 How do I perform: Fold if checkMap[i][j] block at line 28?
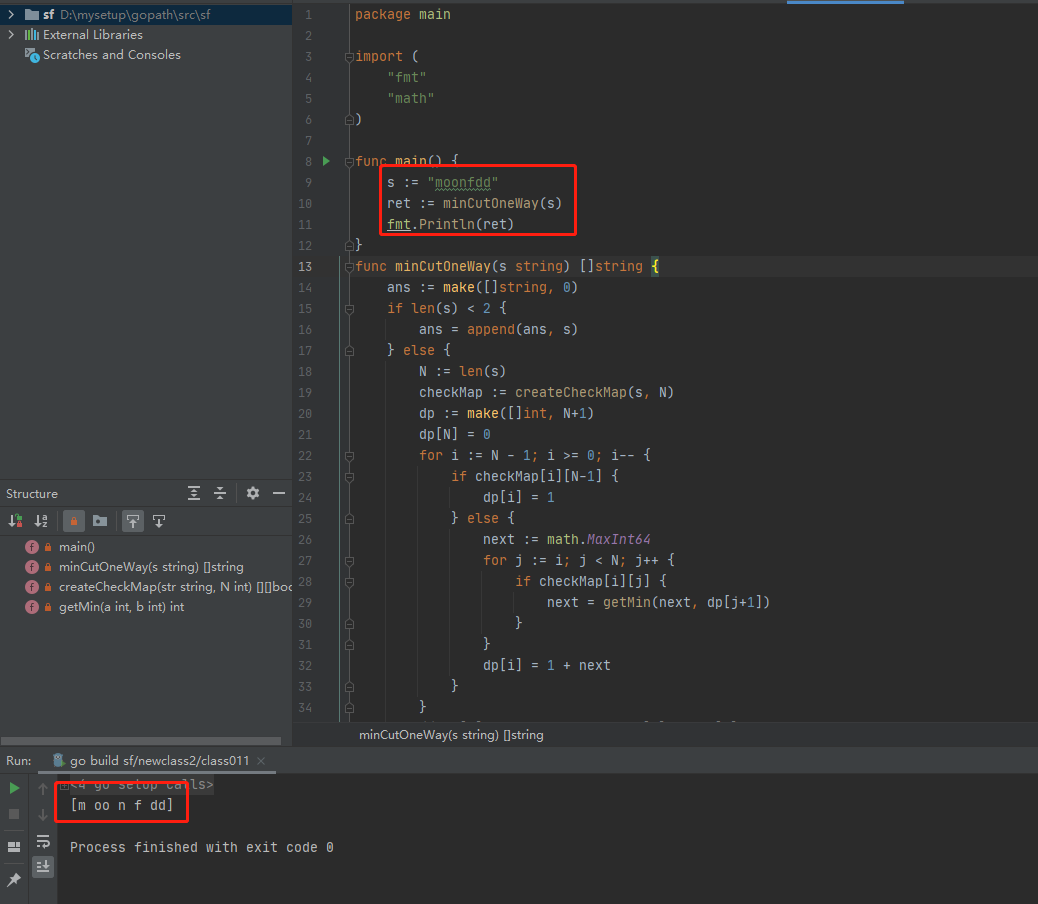pyautogui.click(x=349, y=582)
